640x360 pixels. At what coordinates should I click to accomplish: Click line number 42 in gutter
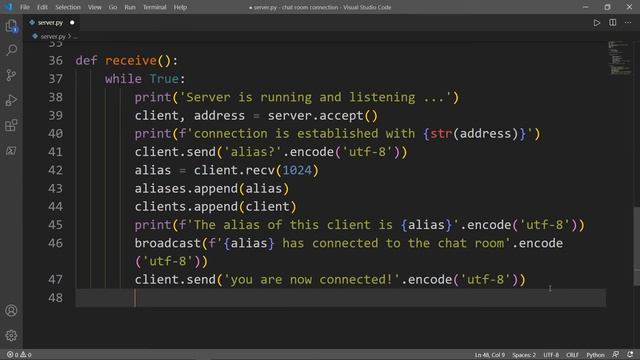(56, 170)
